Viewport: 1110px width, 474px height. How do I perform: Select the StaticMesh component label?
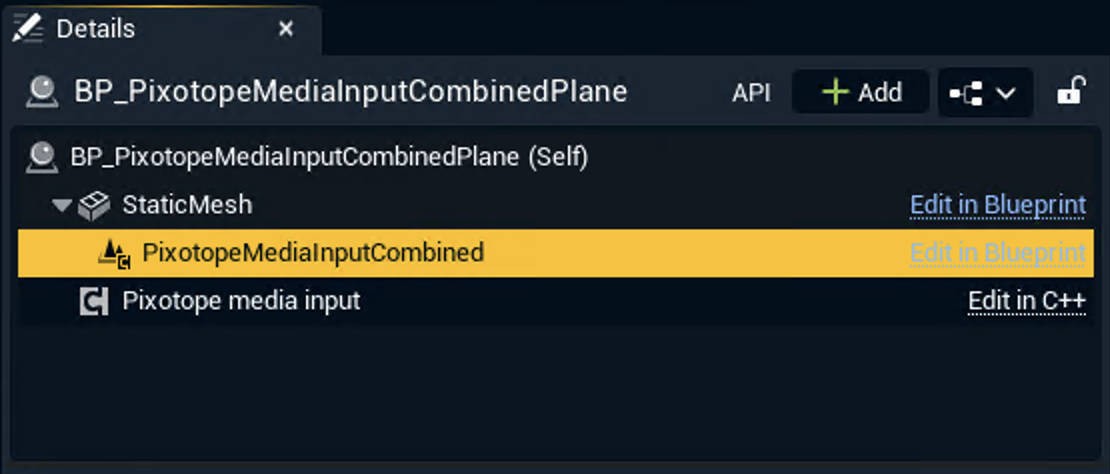pyautogui.click(x=187, y=205)
